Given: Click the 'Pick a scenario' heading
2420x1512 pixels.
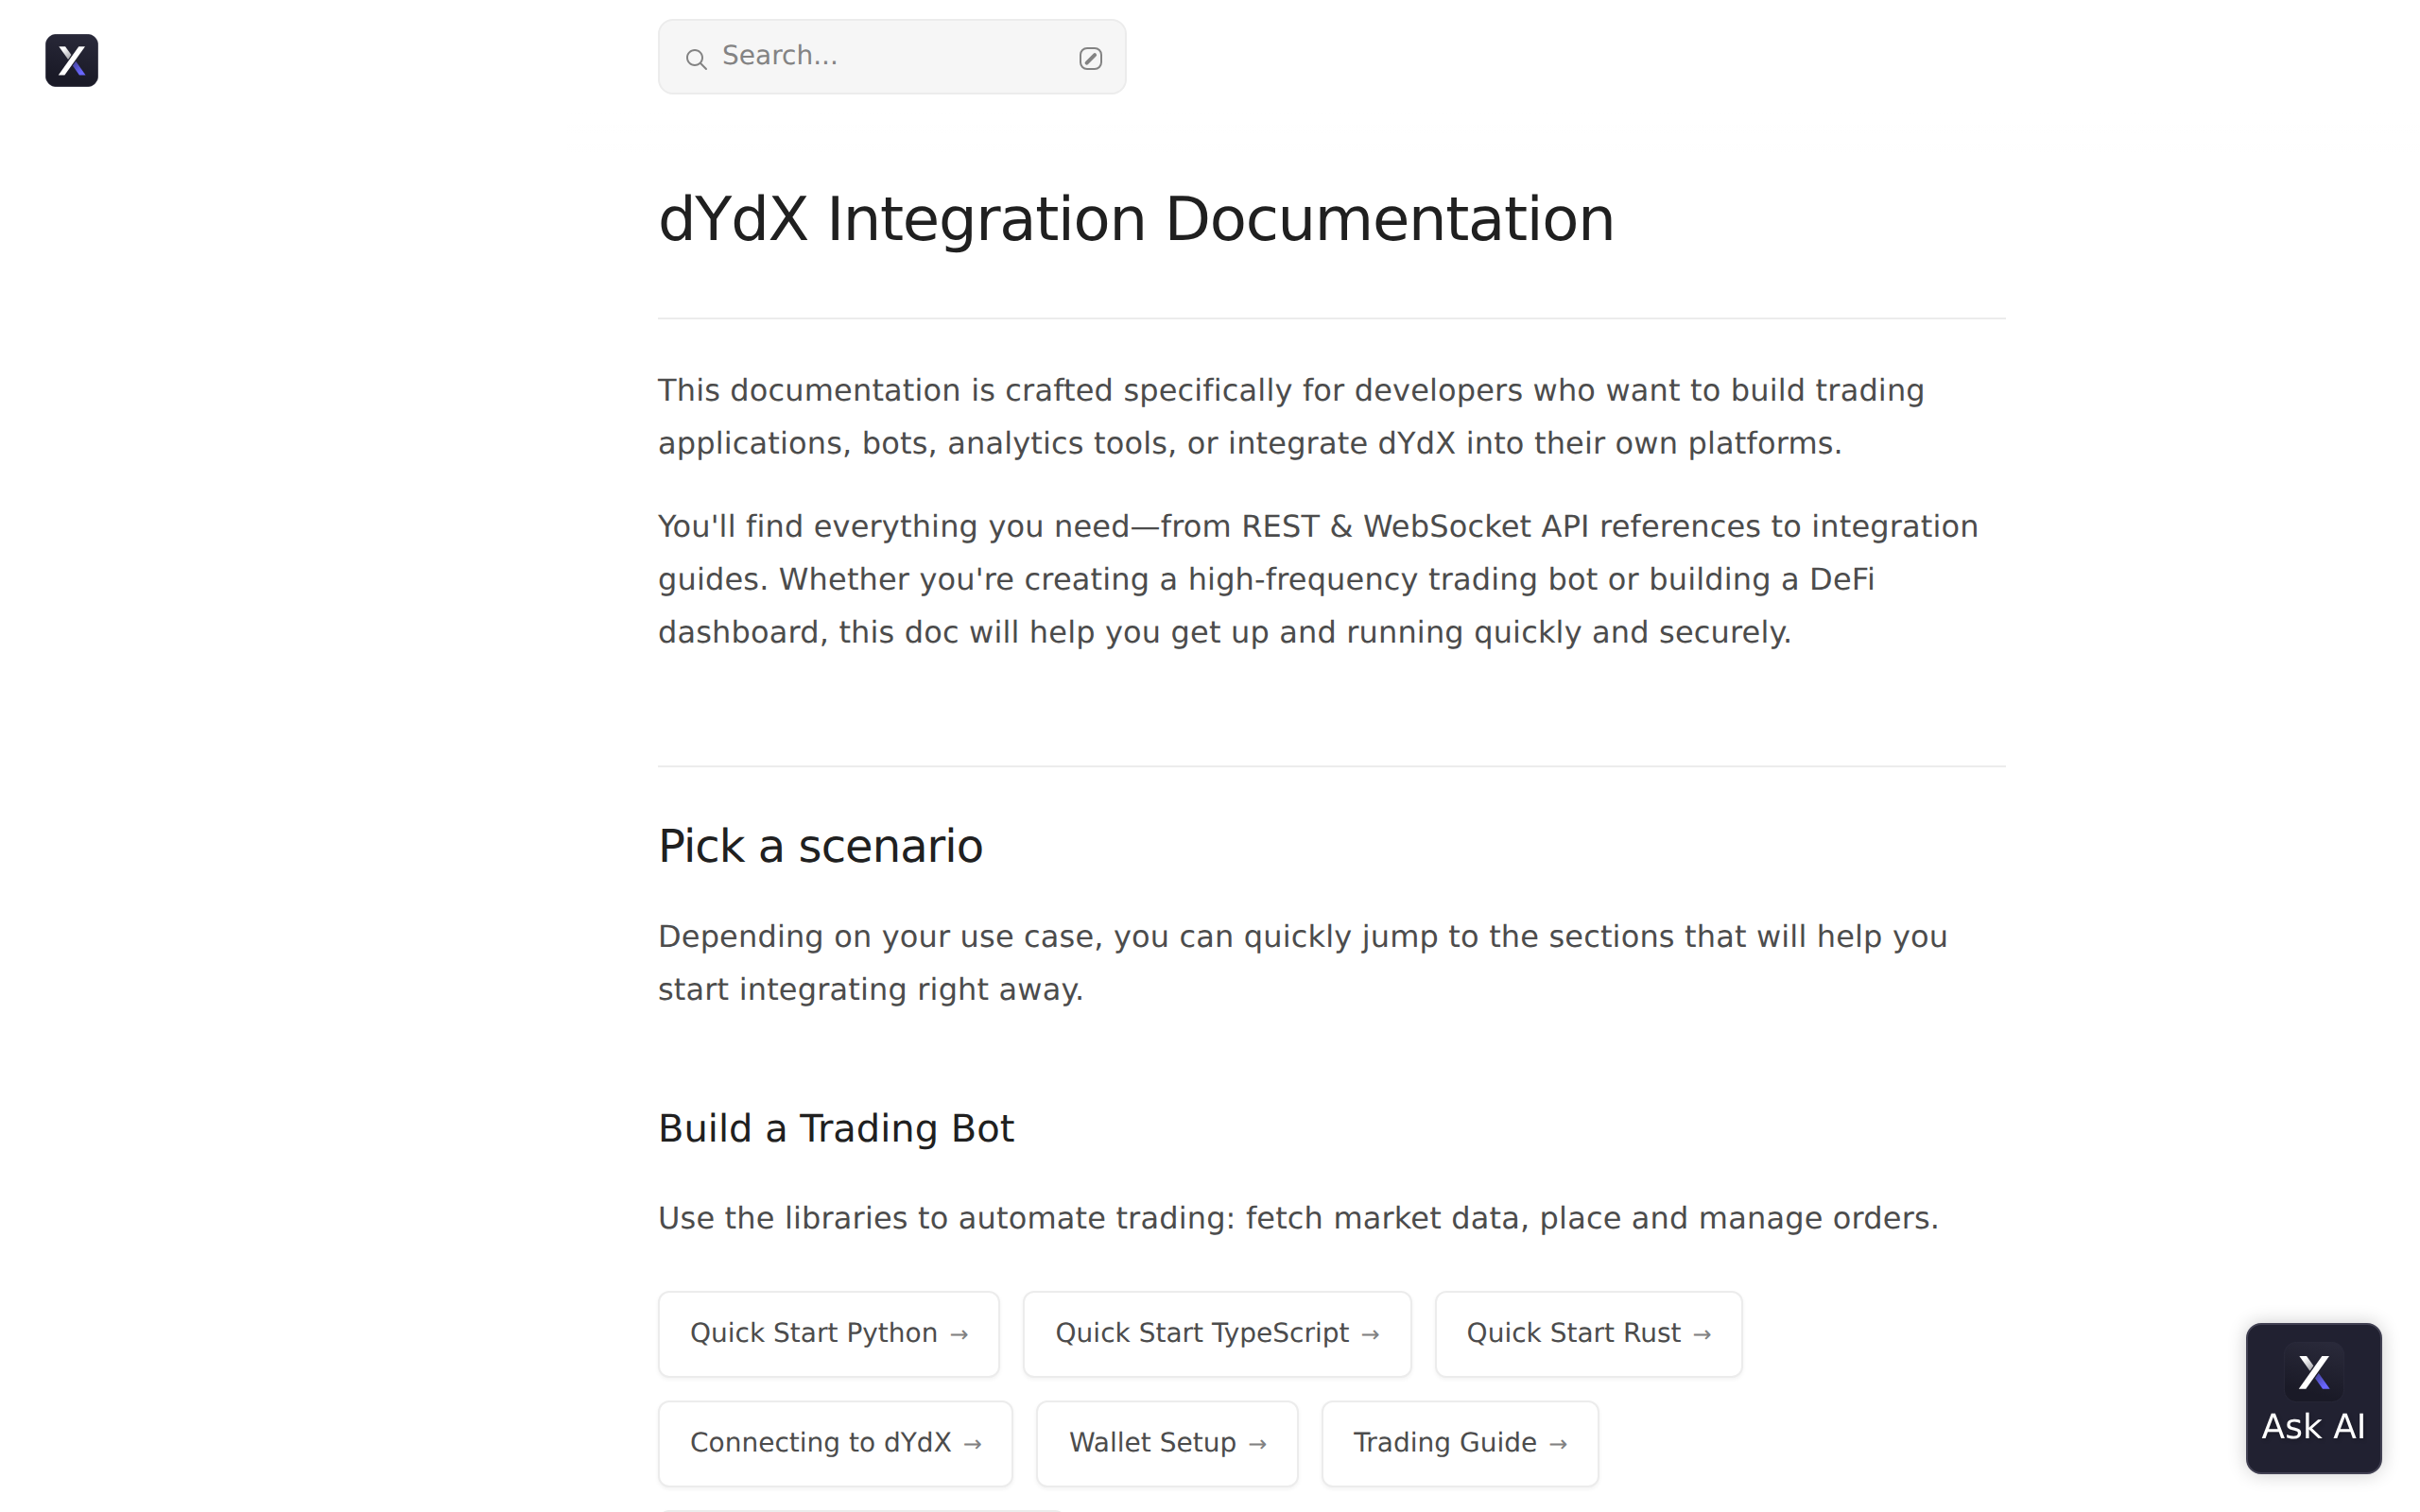Looking at the screenshot, I should [x=820, y=846].
